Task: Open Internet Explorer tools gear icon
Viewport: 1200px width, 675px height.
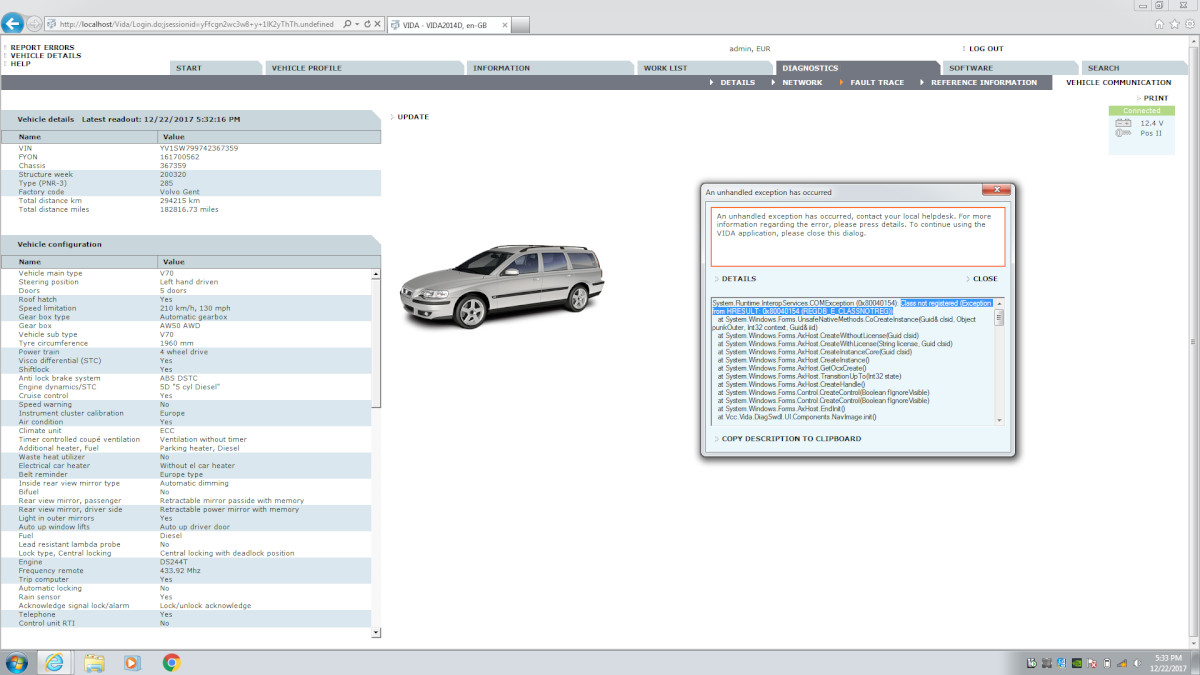Action: [x=1188, y=23]
